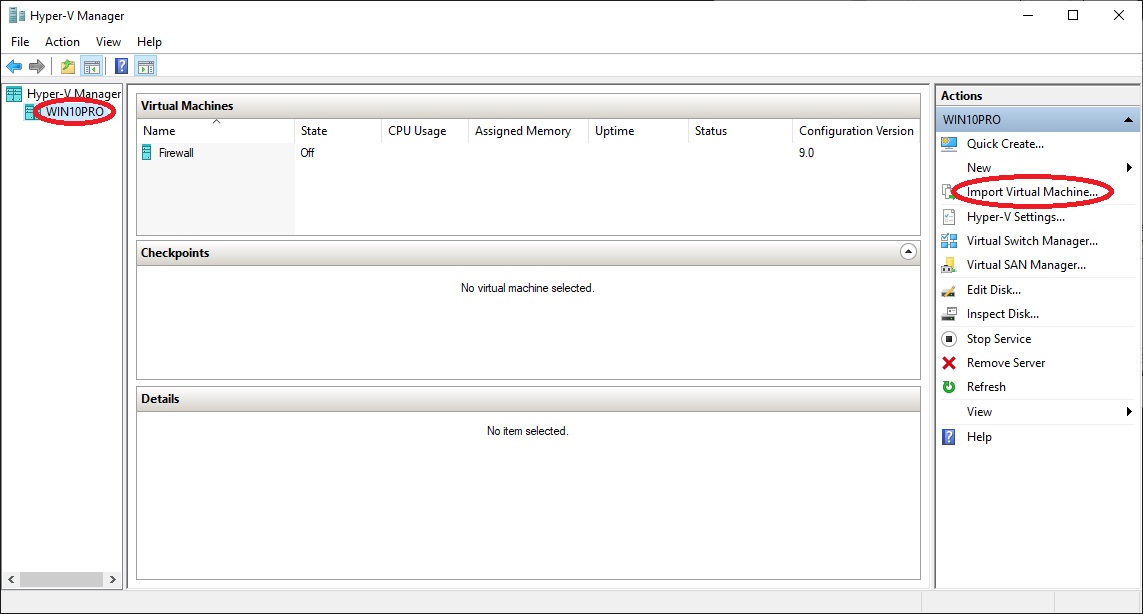Click the green Refresh icon
1143x614 pixels.
(949, 387)
